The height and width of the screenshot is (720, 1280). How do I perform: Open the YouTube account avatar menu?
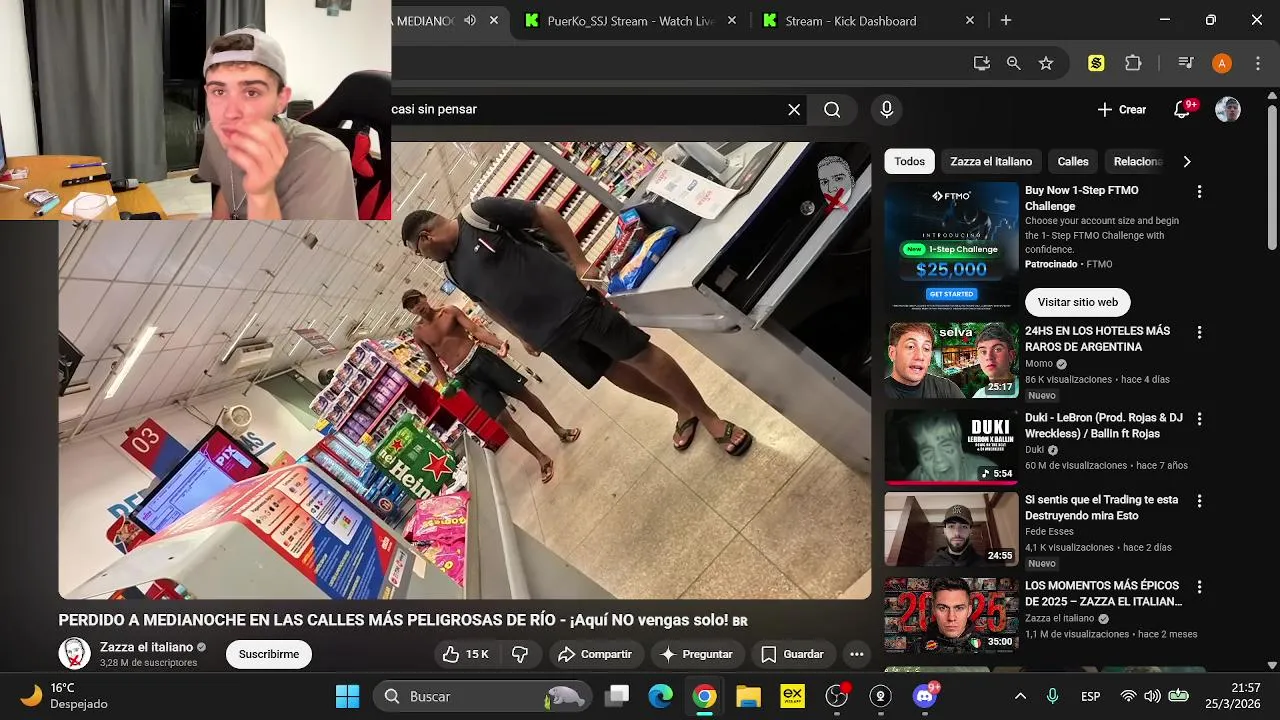1228,110
